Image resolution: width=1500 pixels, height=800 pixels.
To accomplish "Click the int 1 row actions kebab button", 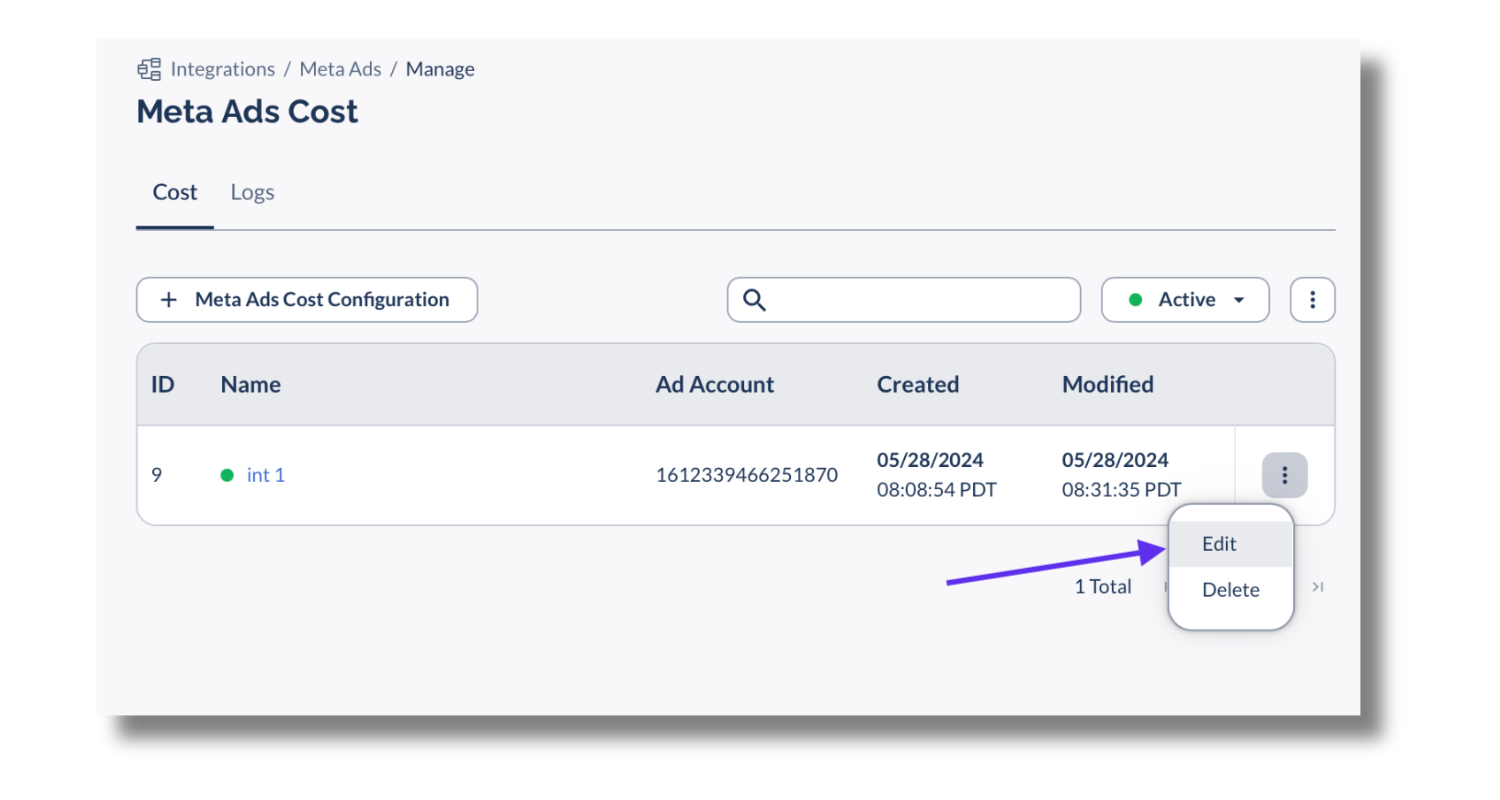I will pyautogui.click(x=1285, y=475).
